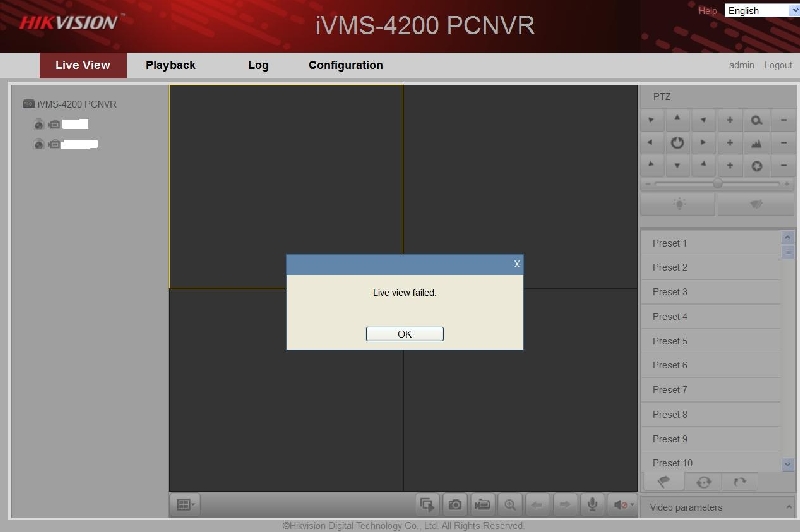Click the first camera icon in device tree
The width and height of the screenshot is (800, 532).
pyautogui.click(x=39, y=124)
